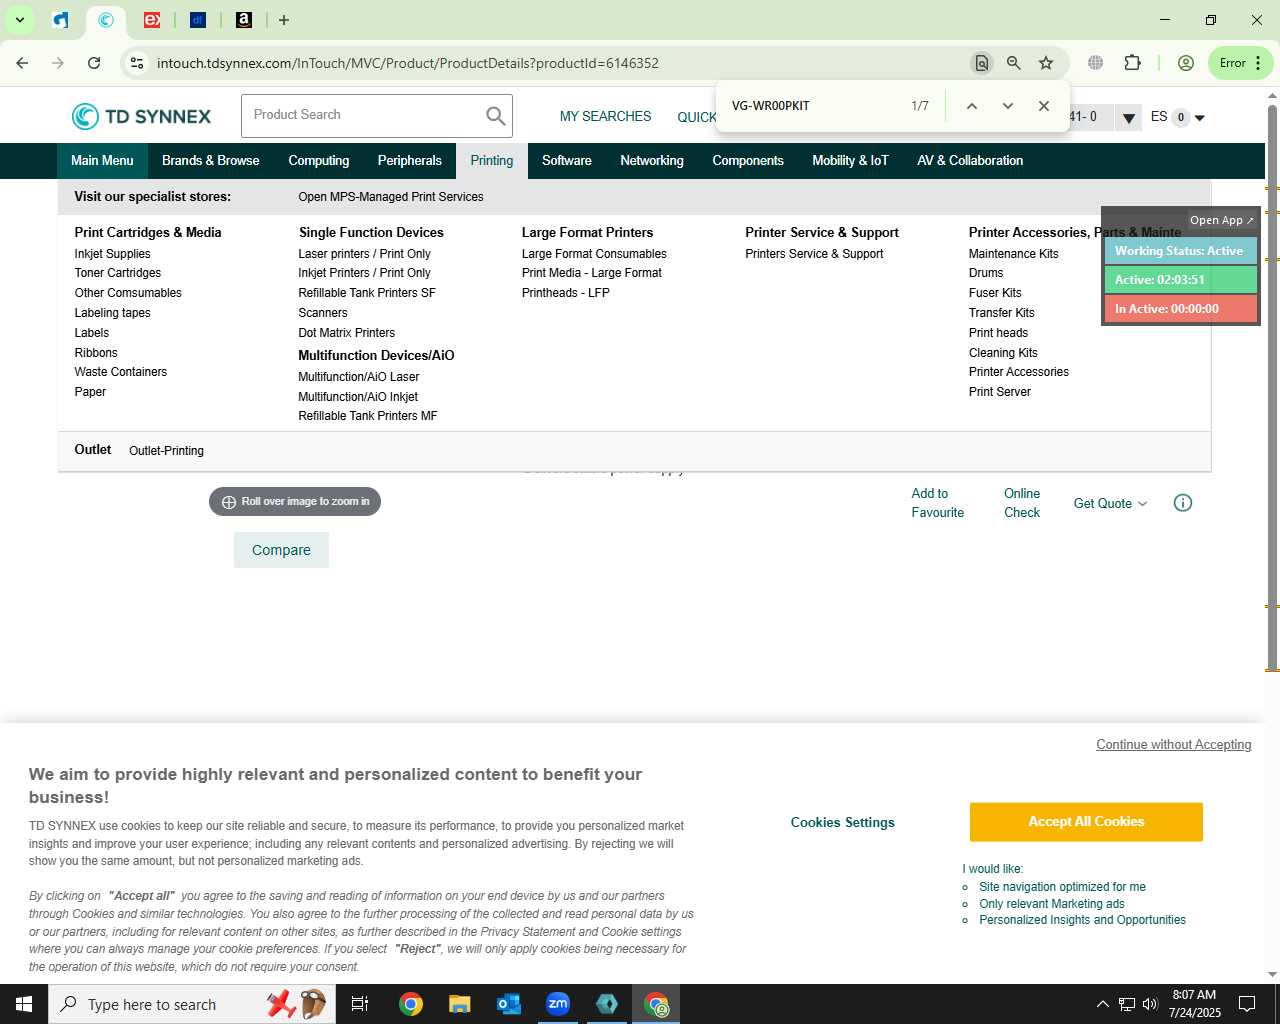Open the account dropdown triangle
This screenshot has width=1280, height=1024.
pyautogui.click(x=1128, y=118)
